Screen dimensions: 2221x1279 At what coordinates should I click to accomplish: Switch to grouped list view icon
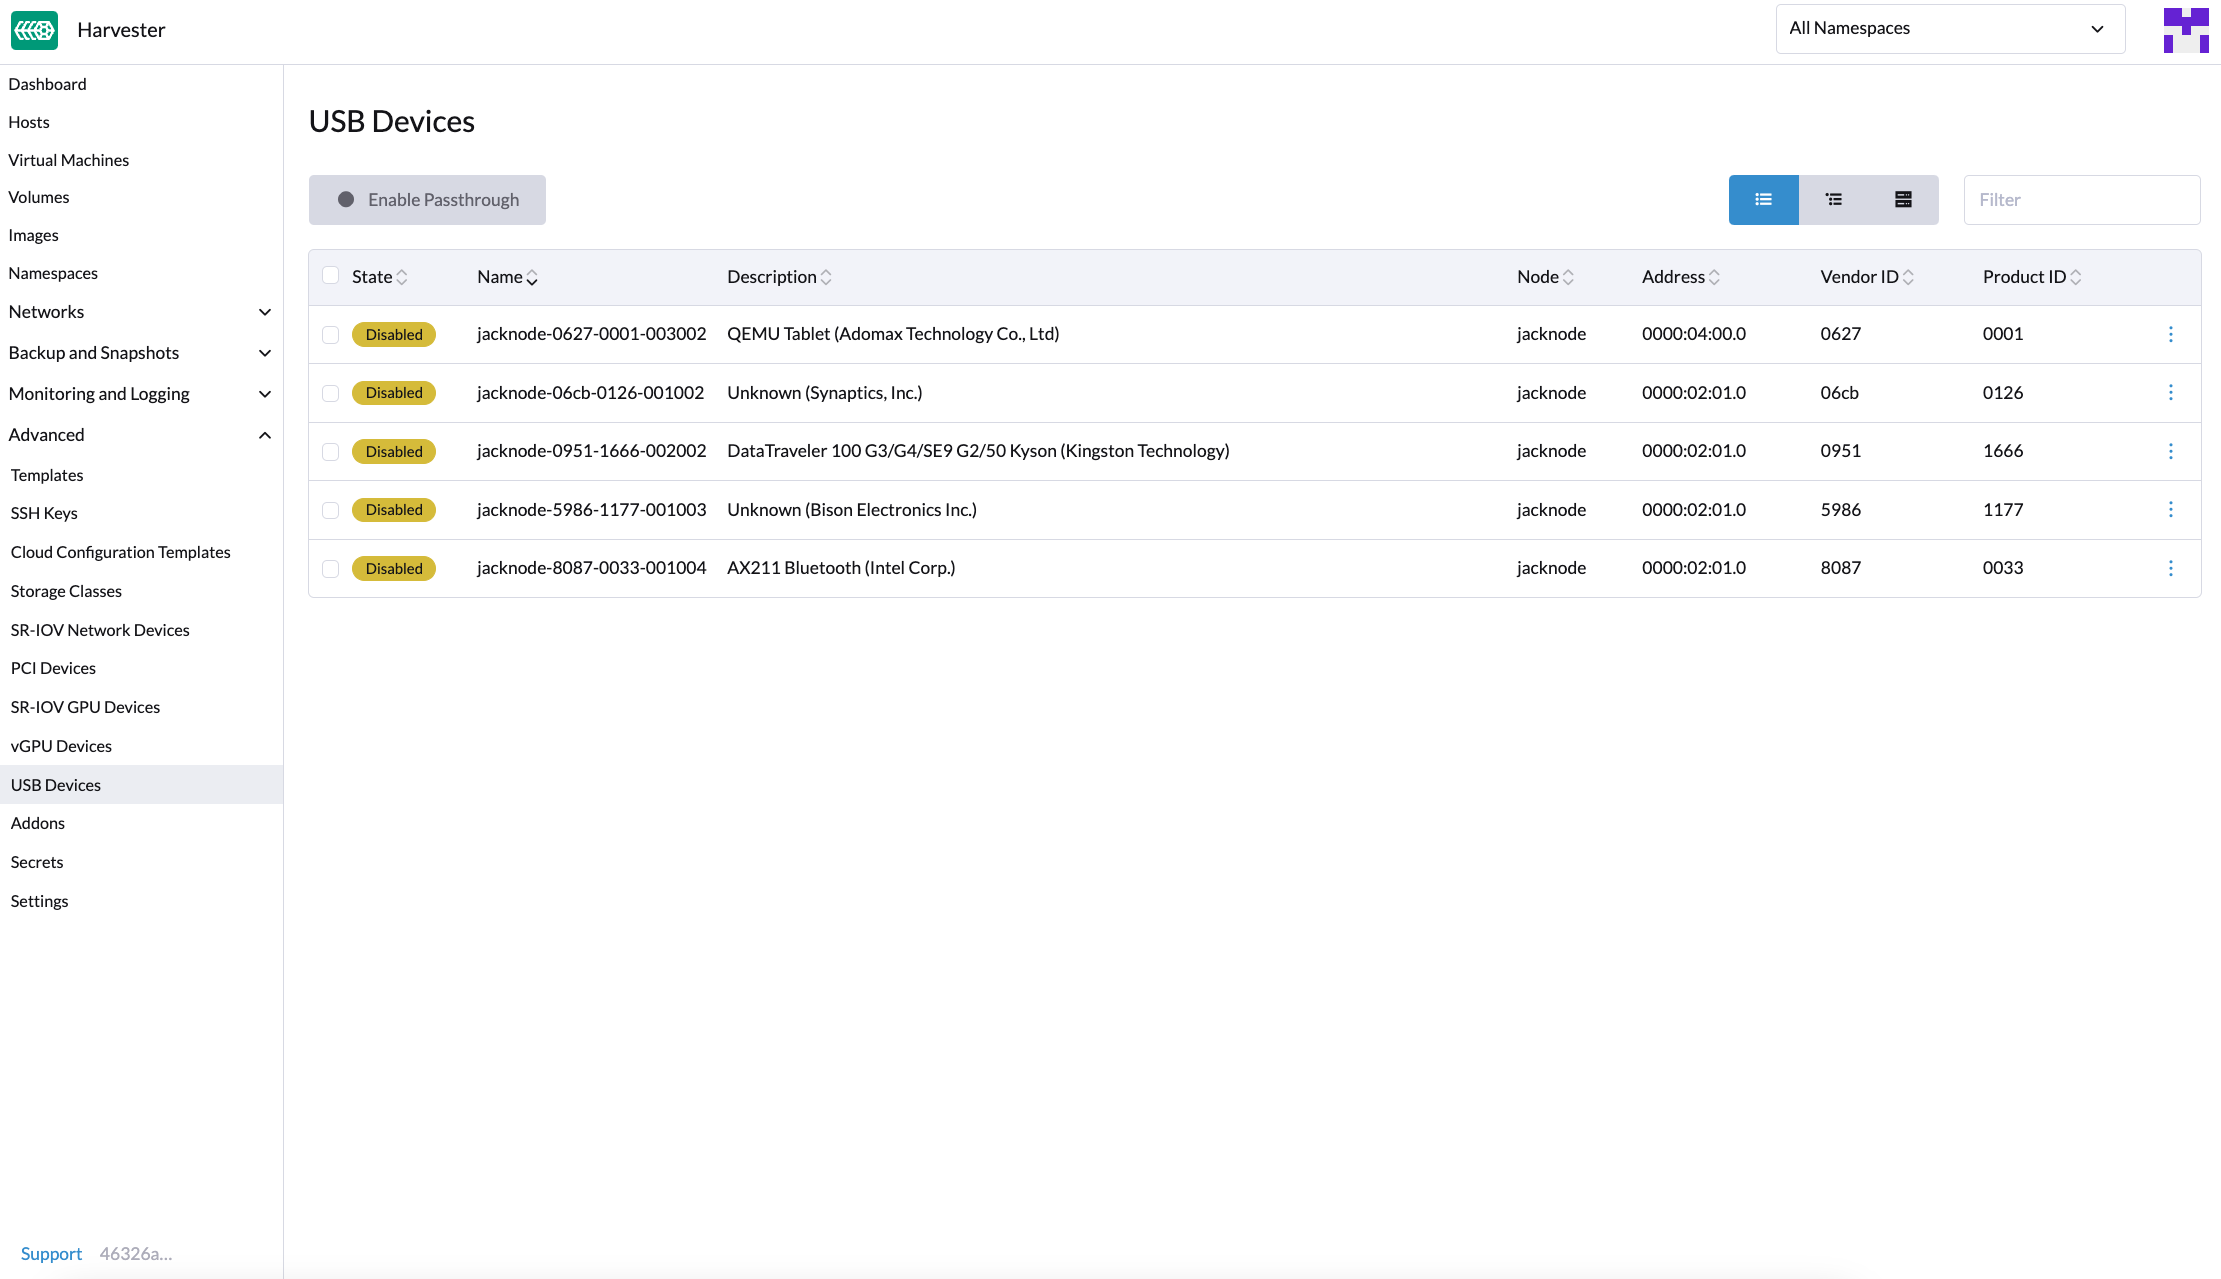1833,200
